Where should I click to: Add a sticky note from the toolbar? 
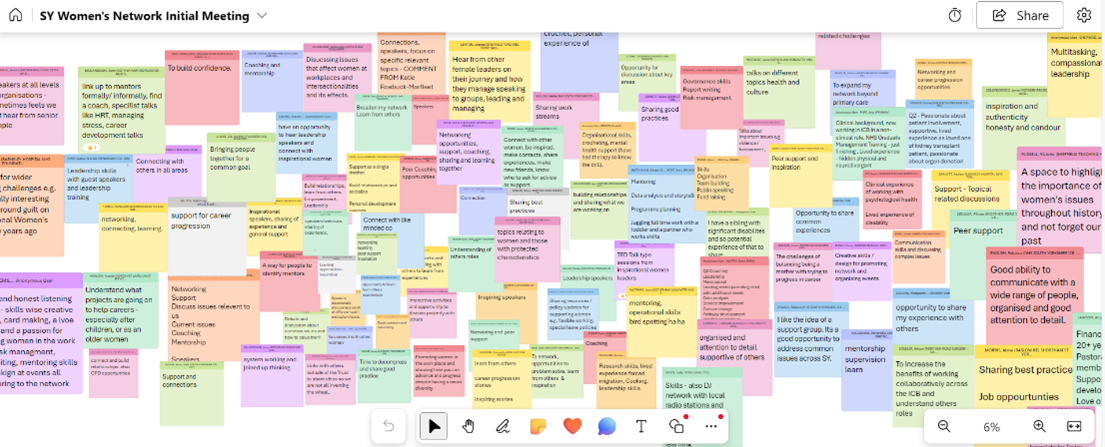538,426
